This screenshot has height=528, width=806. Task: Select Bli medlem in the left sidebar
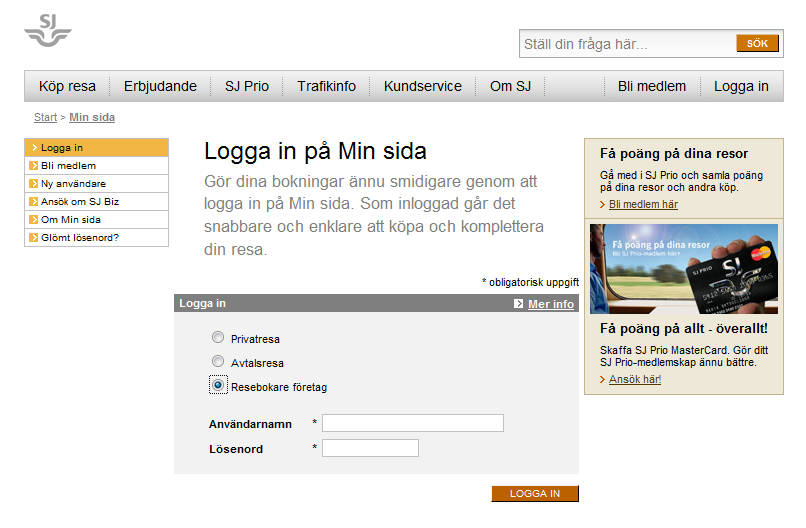pos(97,166)
